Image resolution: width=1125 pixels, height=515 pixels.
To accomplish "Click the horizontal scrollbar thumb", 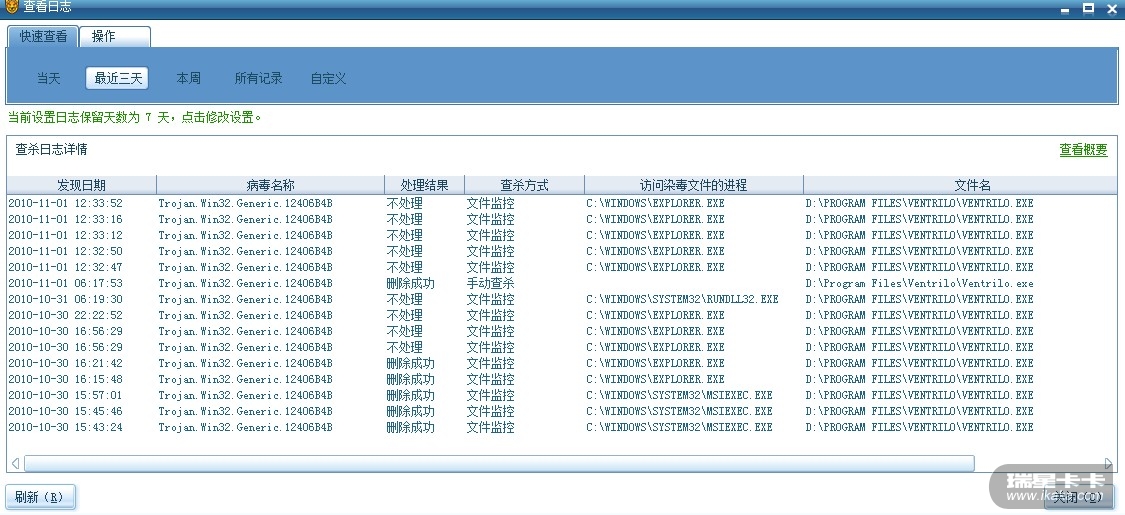I will pos(499,463).
